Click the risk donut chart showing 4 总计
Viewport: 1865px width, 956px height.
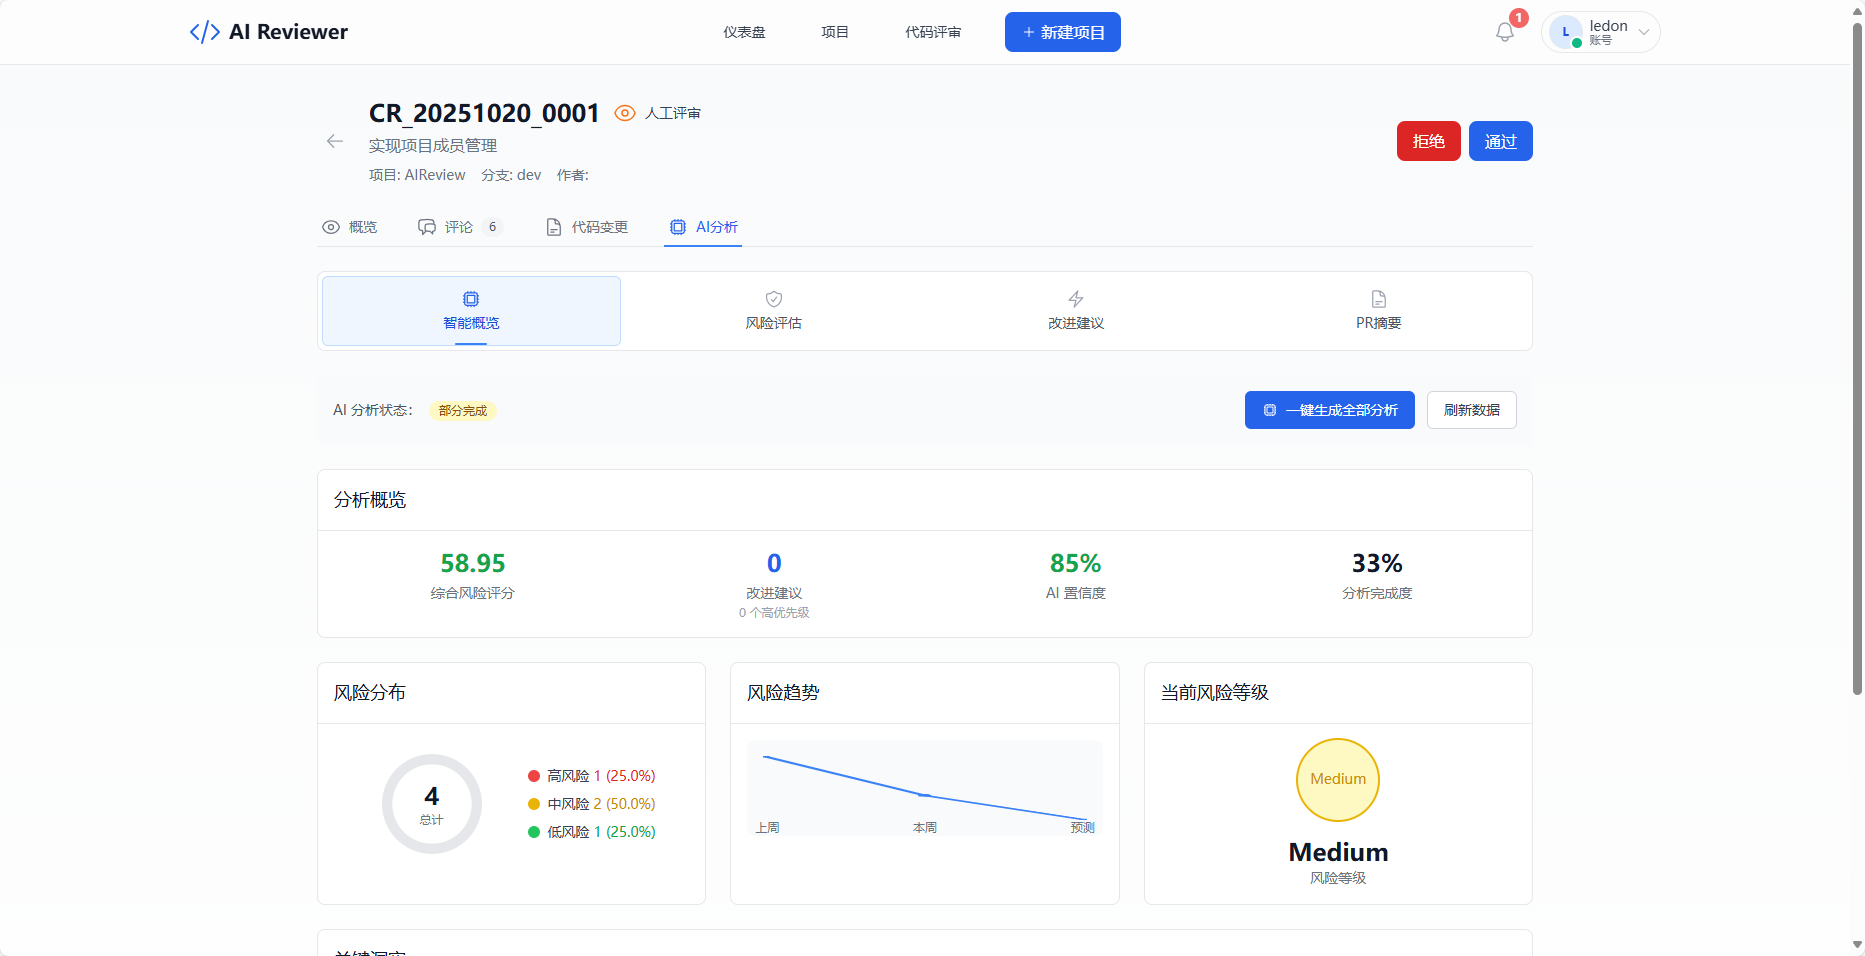[432, 804]
